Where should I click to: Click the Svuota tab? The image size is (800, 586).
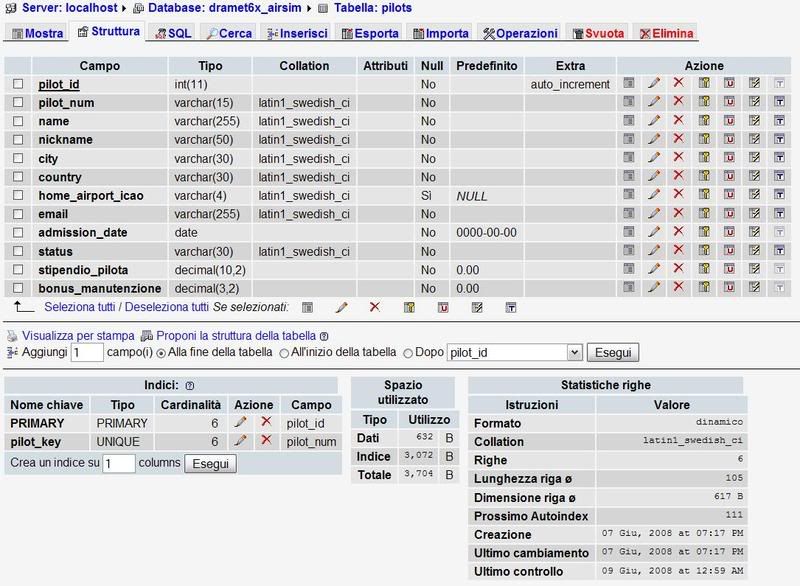coord(598,33)
